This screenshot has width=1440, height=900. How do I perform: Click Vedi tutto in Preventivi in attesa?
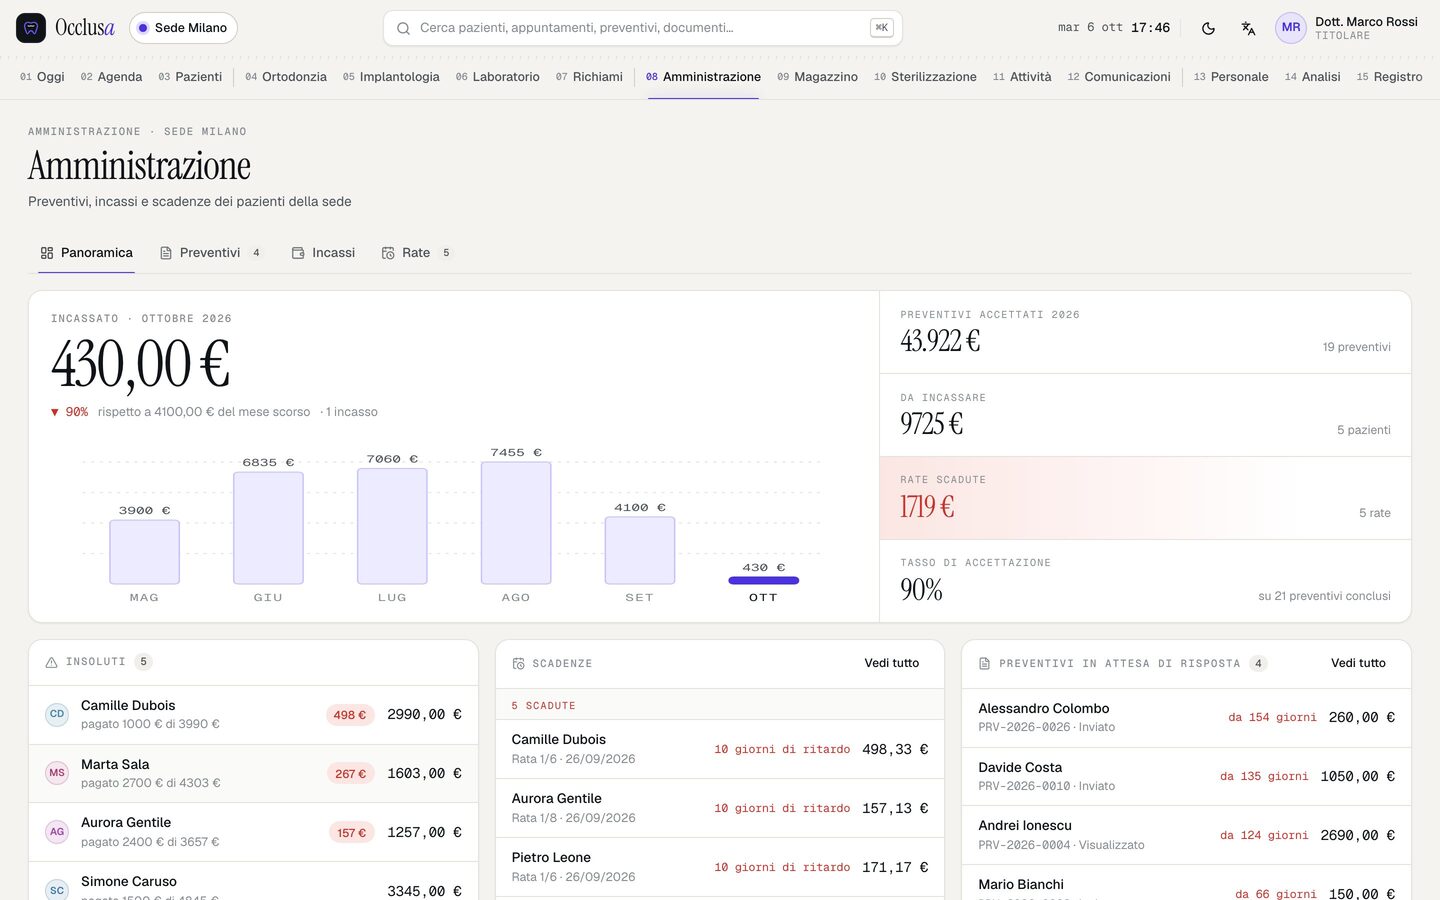coord(1358,663)
